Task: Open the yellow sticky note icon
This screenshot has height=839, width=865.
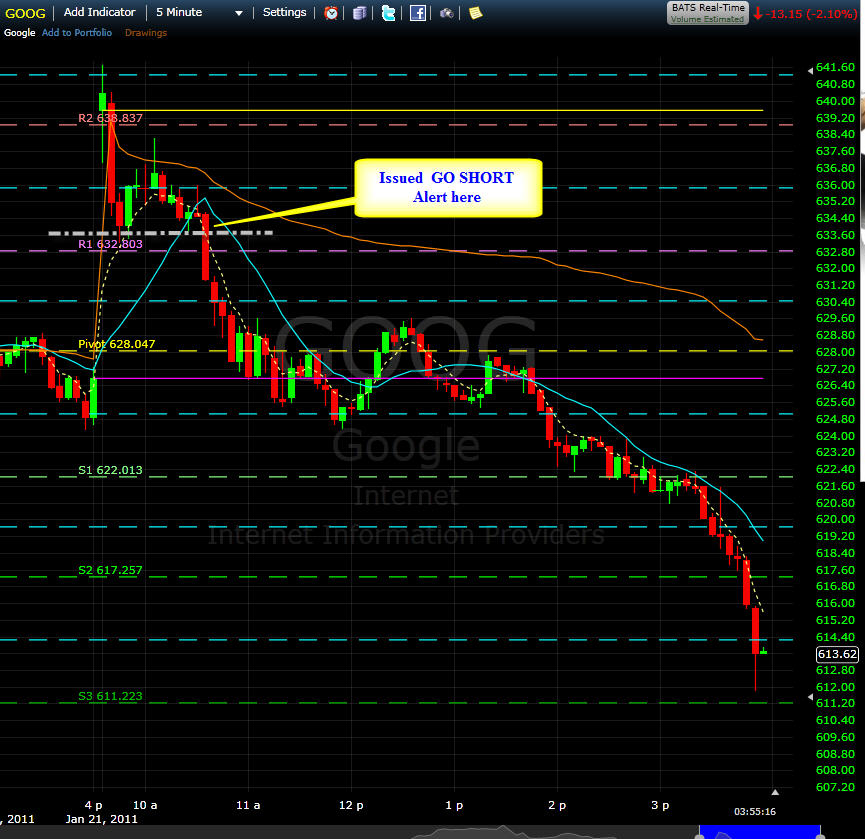Action: 476,13
